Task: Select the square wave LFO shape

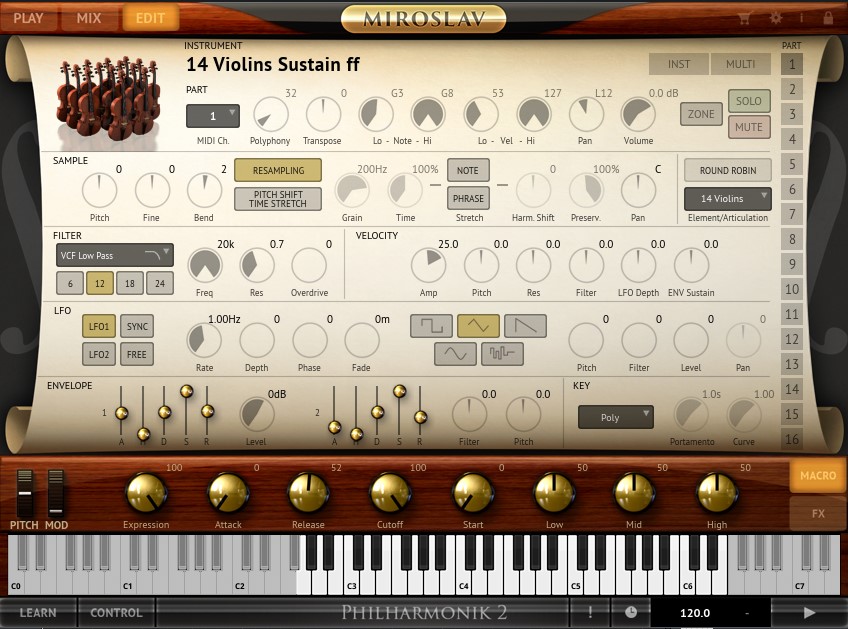Action: coord(431,326)
